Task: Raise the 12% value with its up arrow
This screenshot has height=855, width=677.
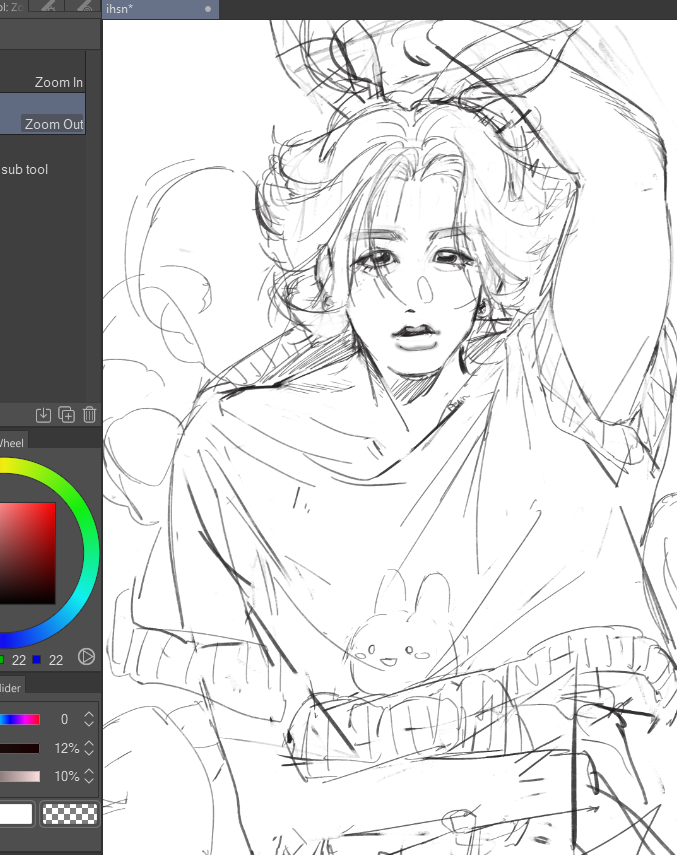Action: point(89,744)
